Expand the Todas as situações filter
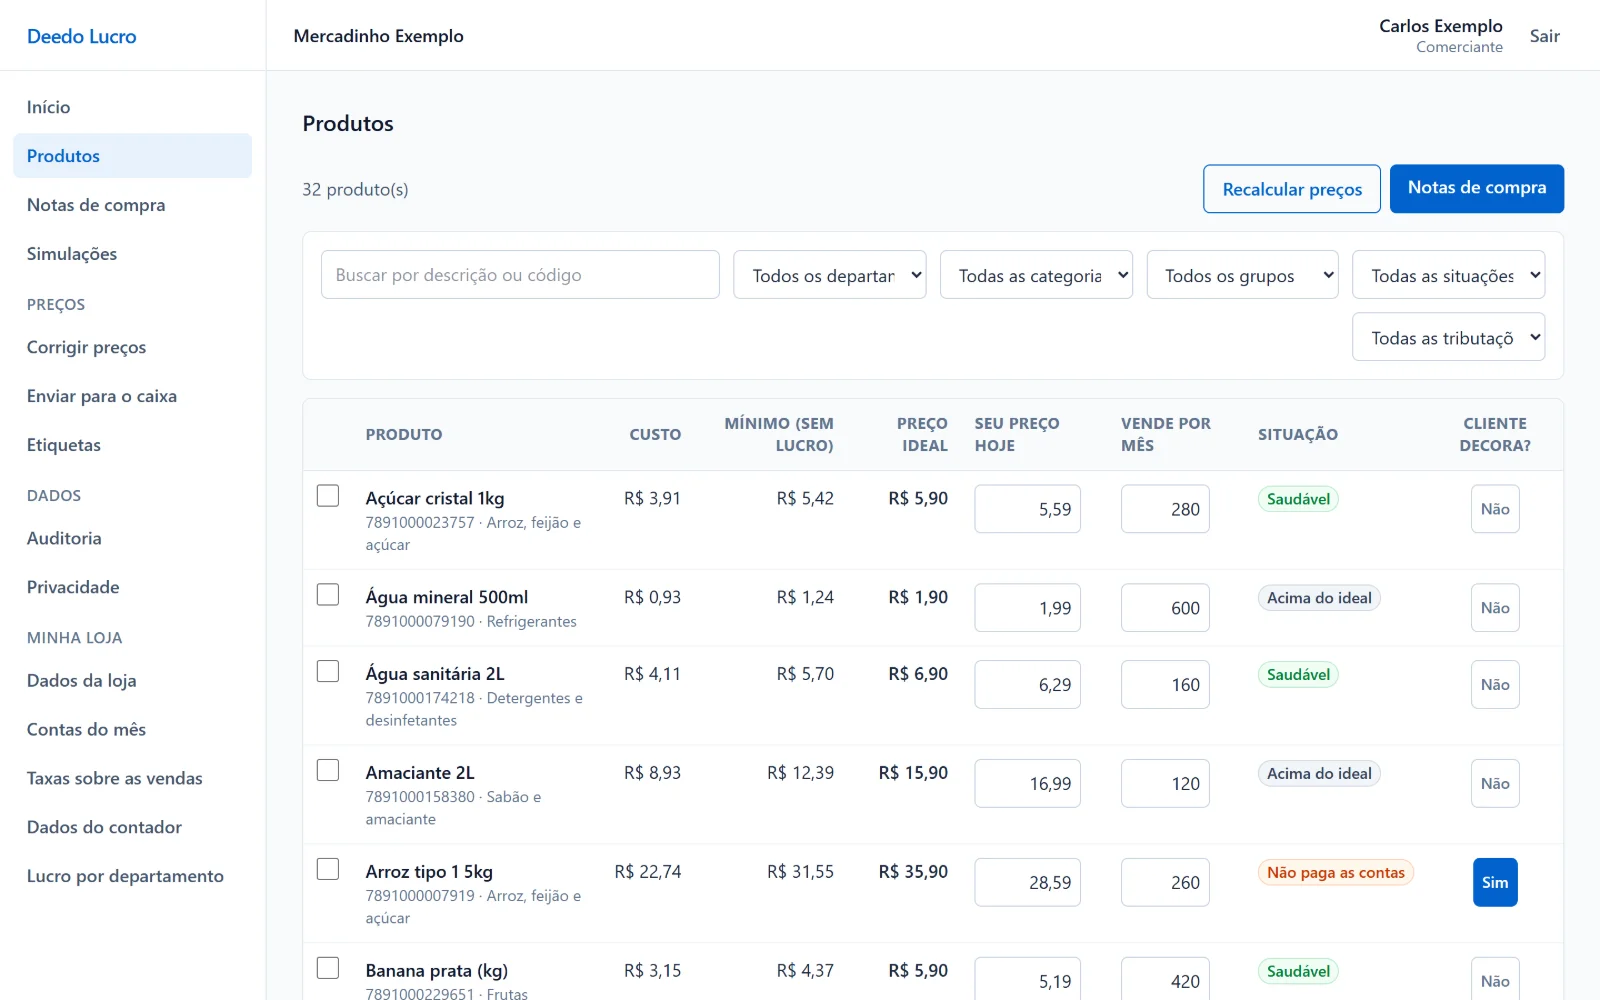 click(x=1449, y=275)
